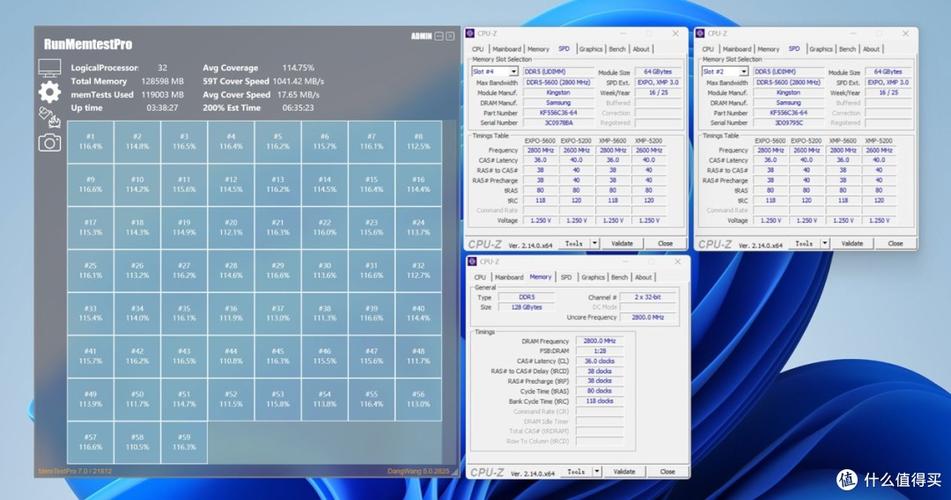
Task: Click Total Memory value 128598 MB
Action: [163, 81]
